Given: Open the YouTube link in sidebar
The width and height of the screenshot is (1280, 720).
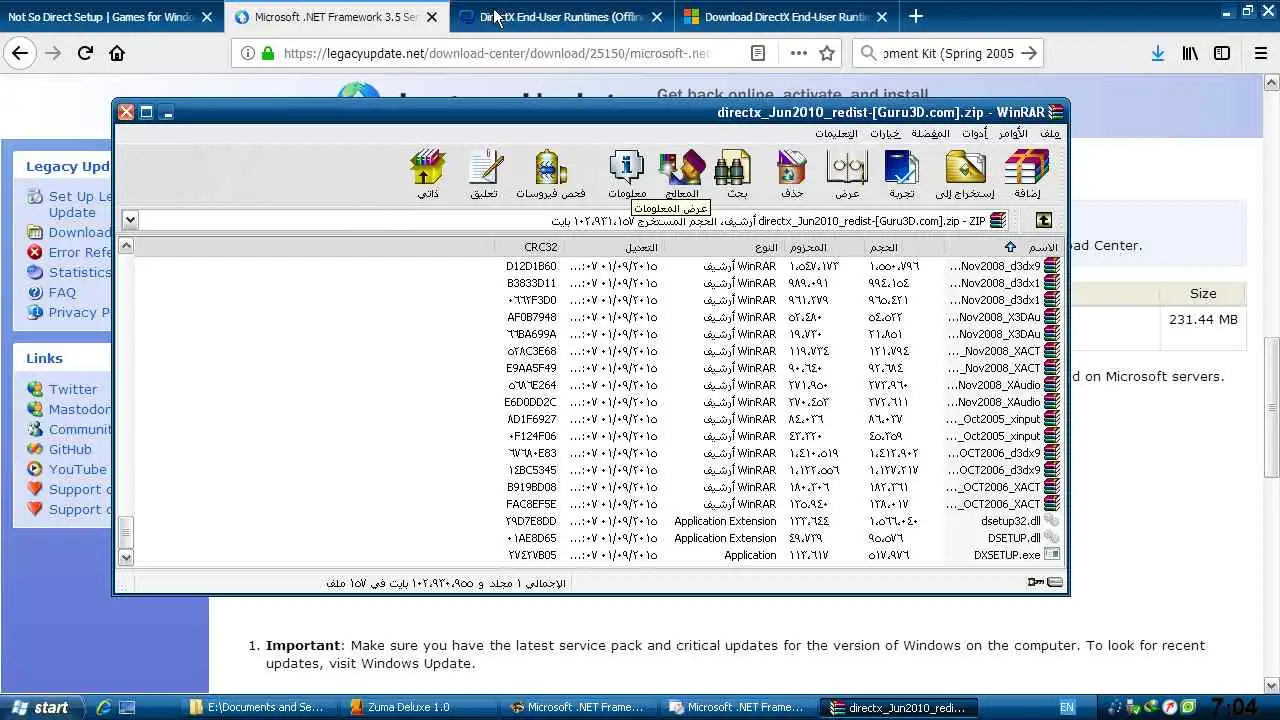Looking at the screenshot, I should click(x=77, y=469).
